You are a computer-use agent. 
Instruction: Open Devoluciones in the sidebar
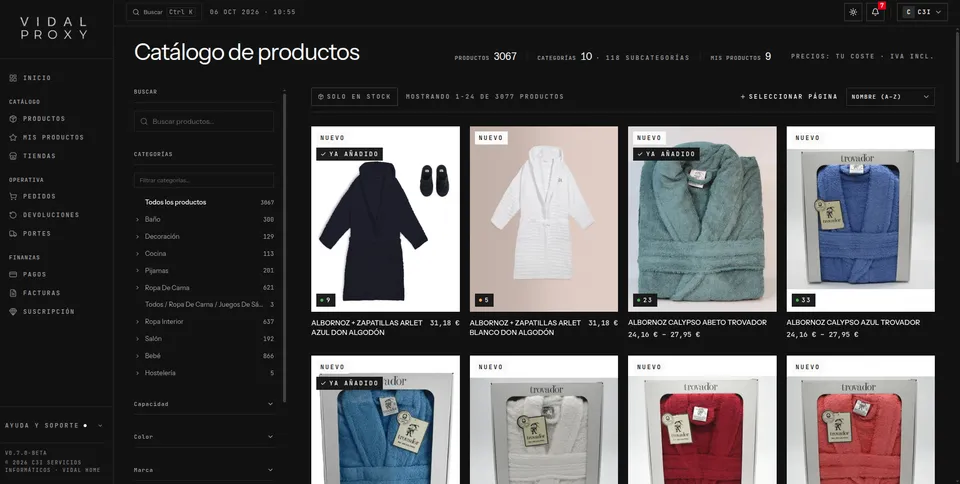51,215
